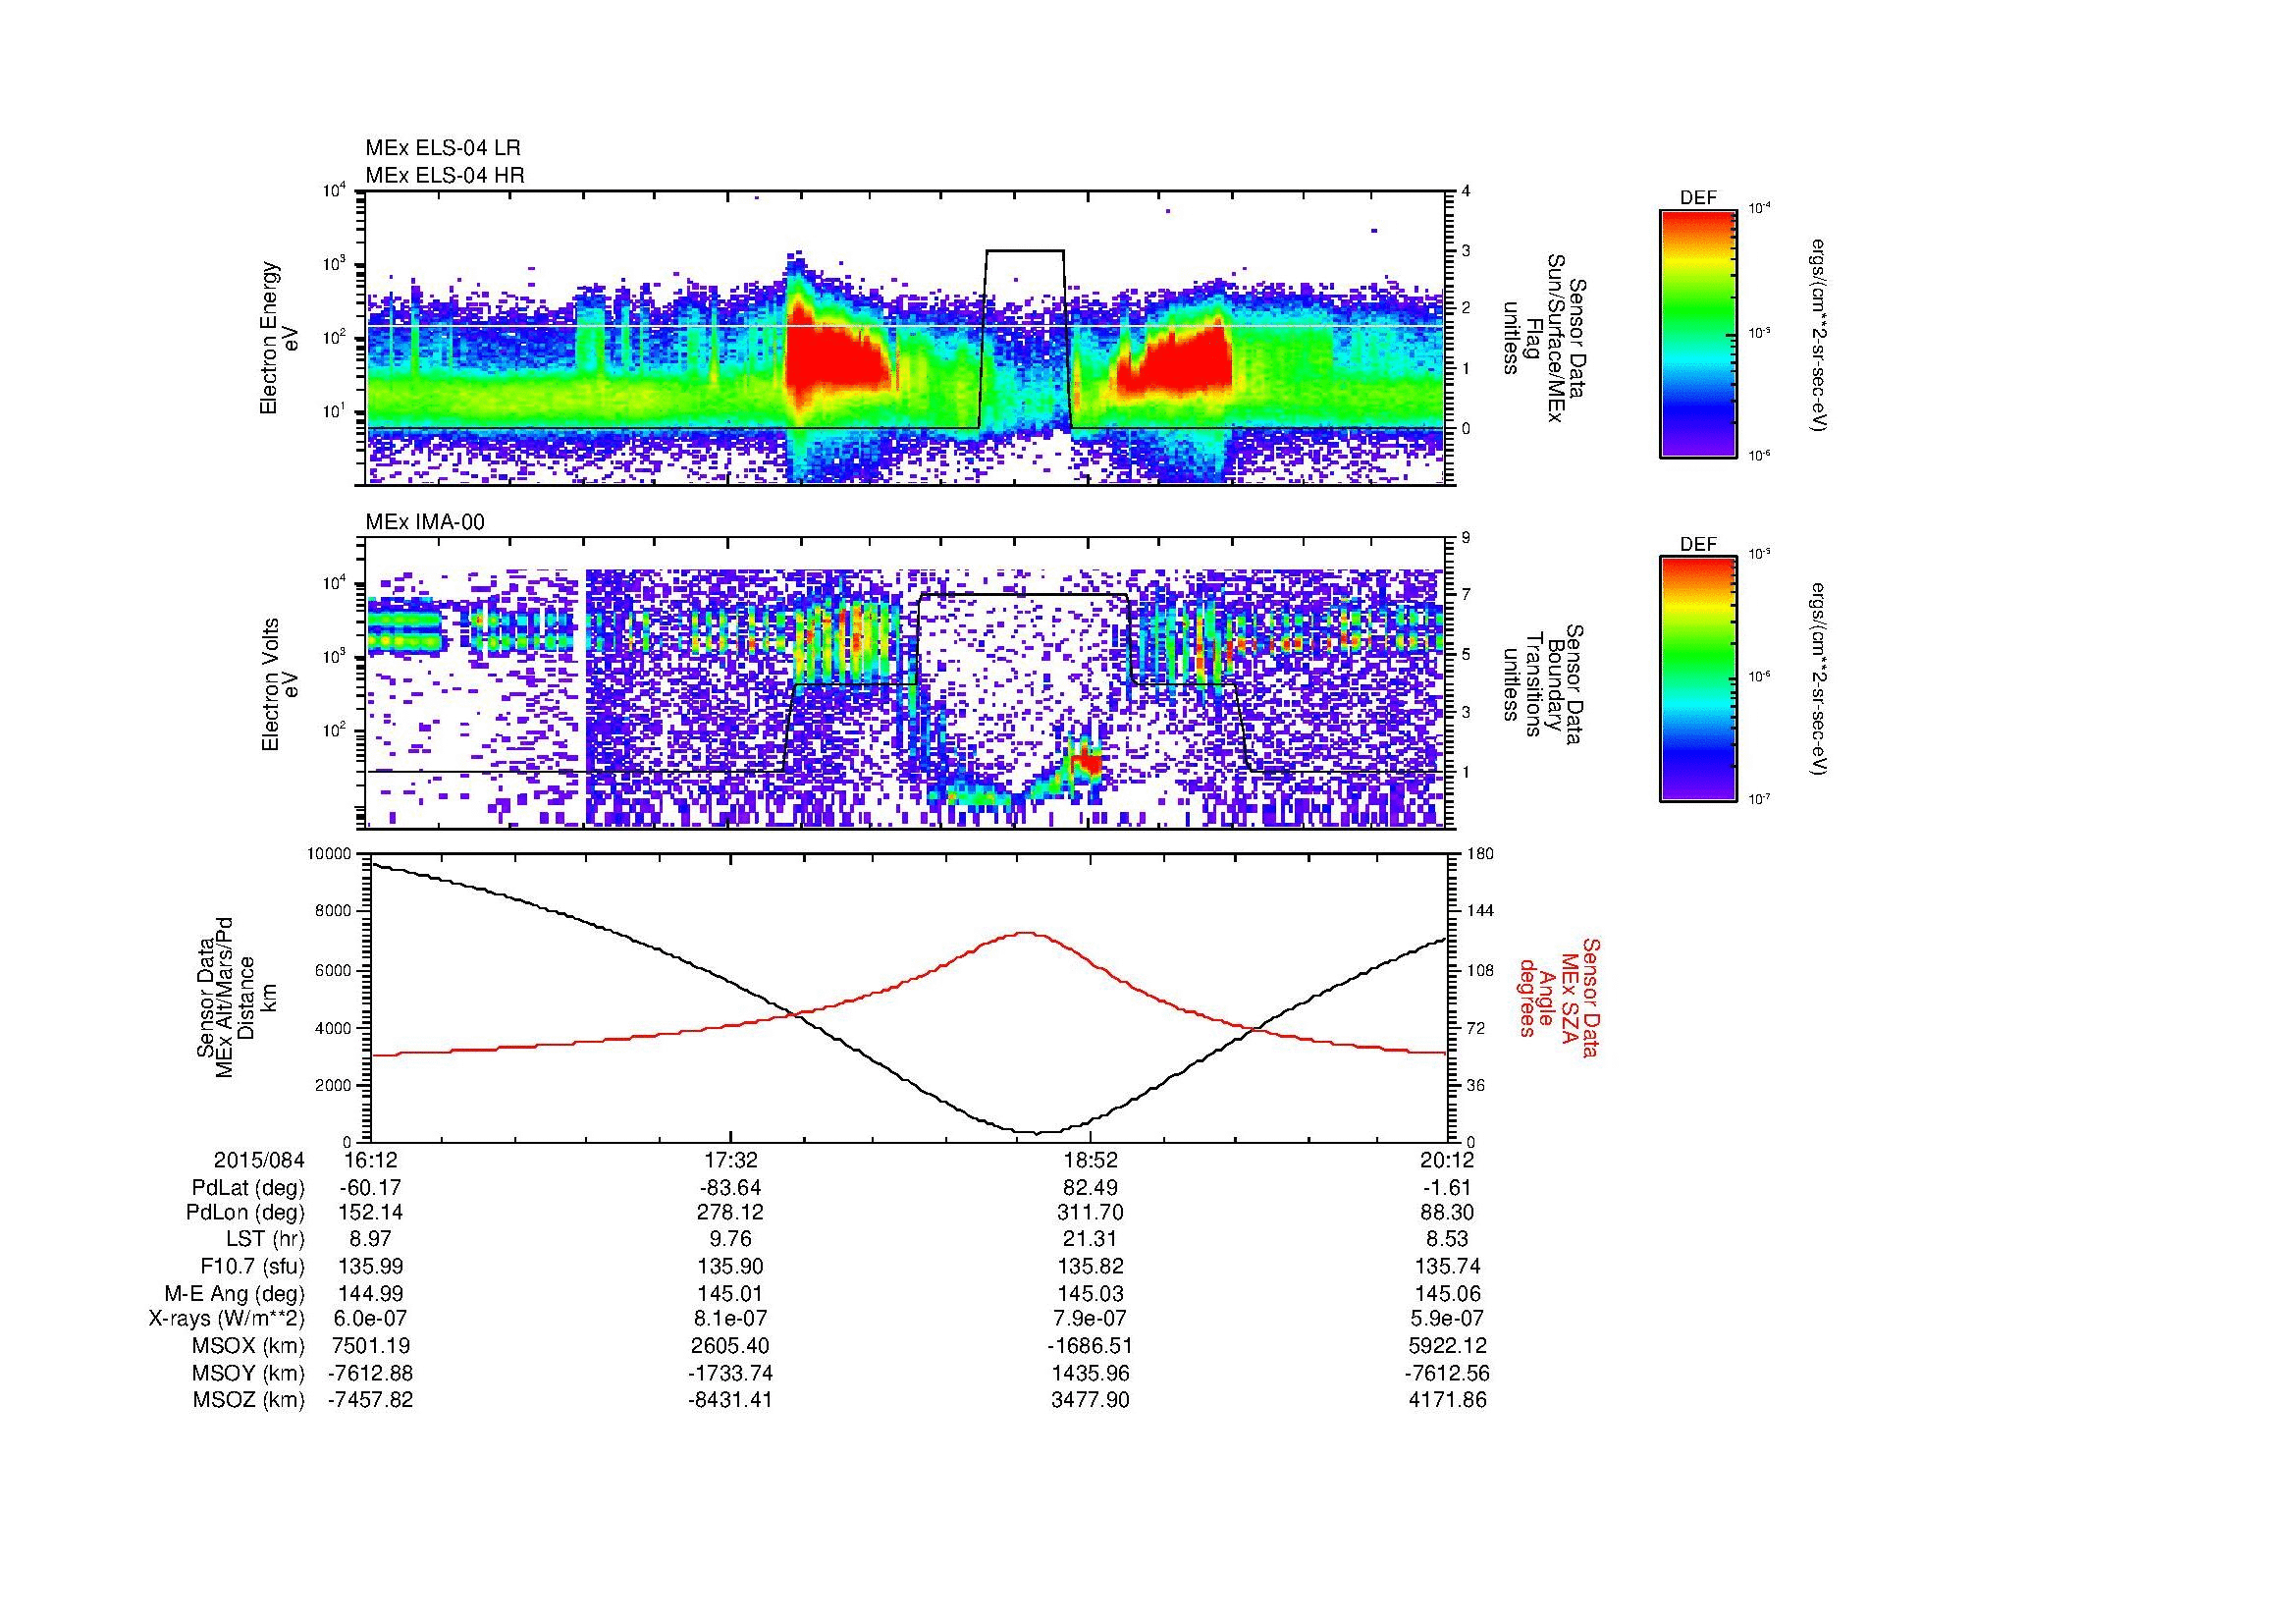Viewport: 2296px width, 1623px height.
Task: Click PdLon value '152.14'
Action: (x=371, y=1213)
